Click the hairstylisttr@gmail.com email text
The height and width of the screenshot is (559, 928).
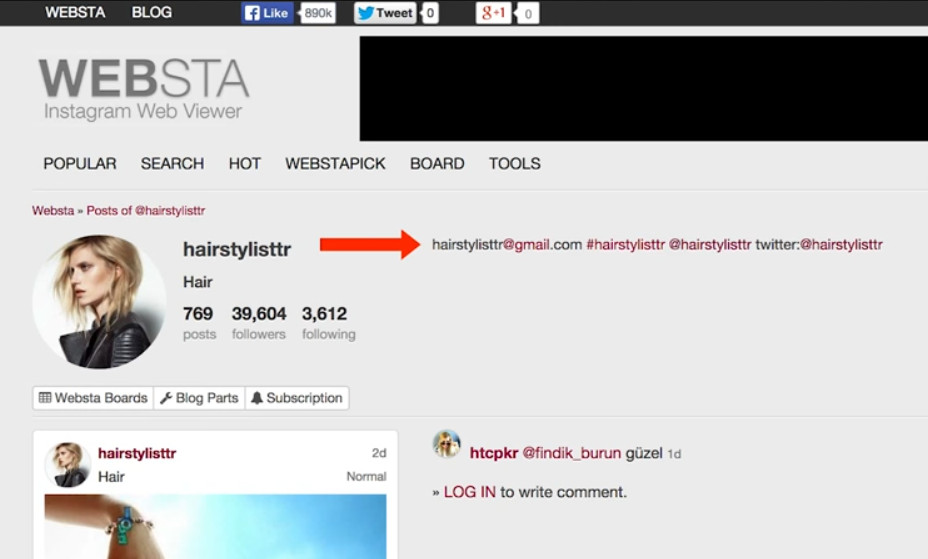tap(507, 244)
